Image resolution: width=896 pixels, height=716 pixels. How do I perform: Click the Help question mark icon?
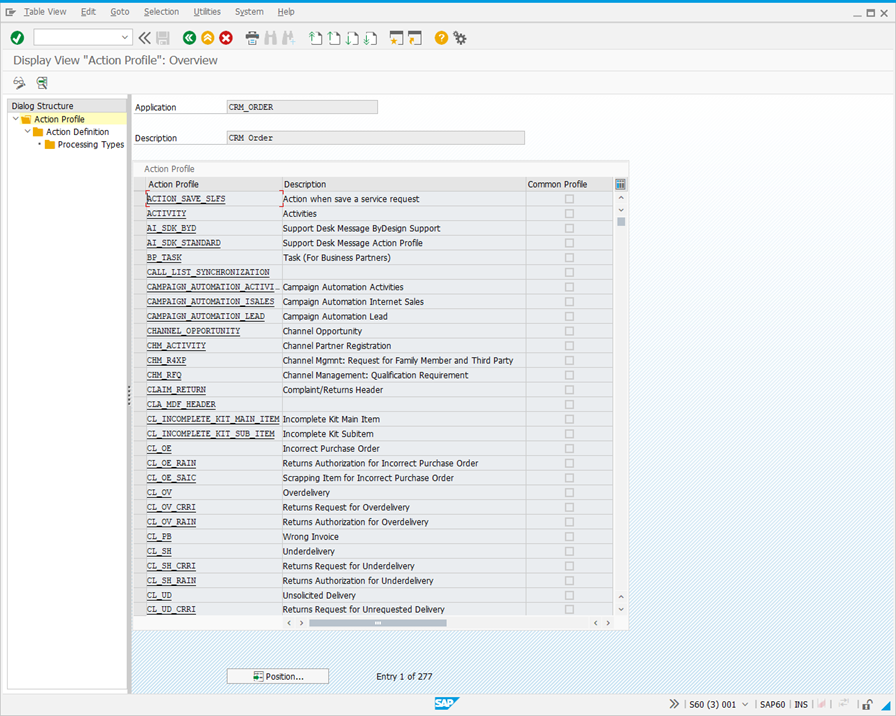440,37
